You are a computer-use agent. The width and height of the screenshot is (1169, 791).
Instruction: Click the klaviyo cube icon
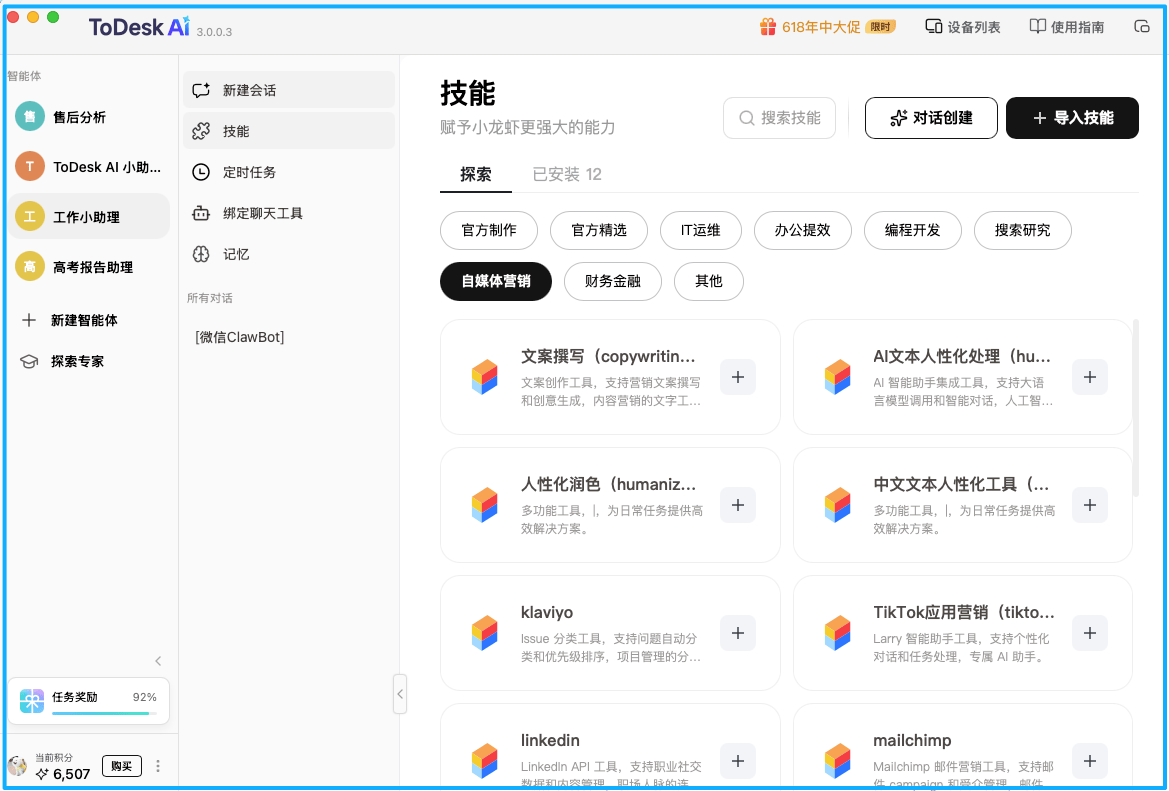[x=485, y=633]
